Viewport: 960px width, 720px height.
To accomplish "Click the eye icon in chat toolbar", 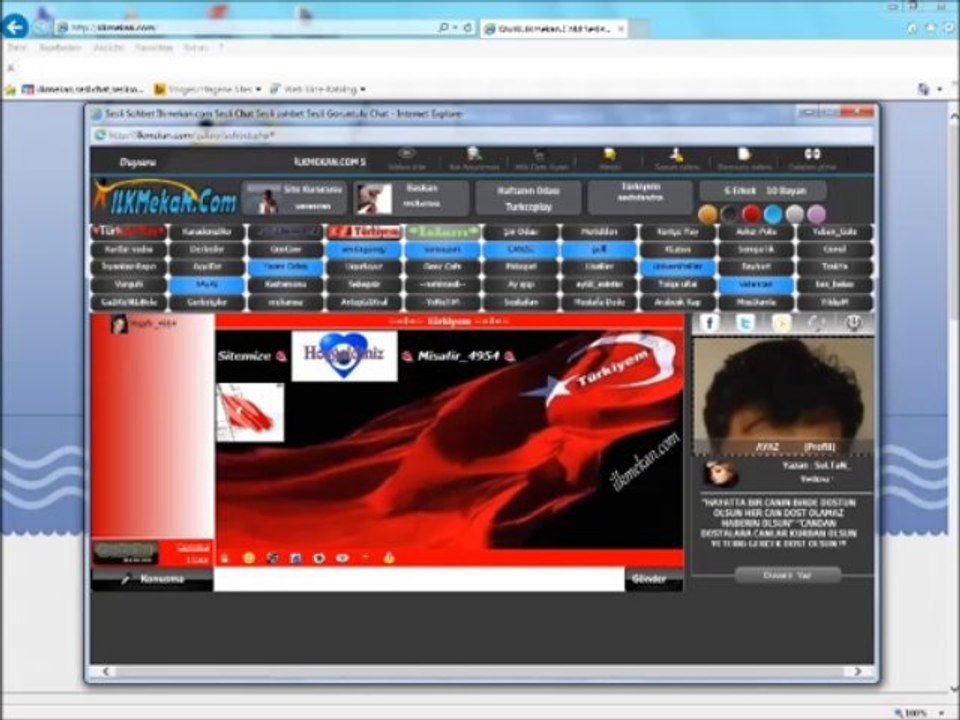I will (342, 558).
